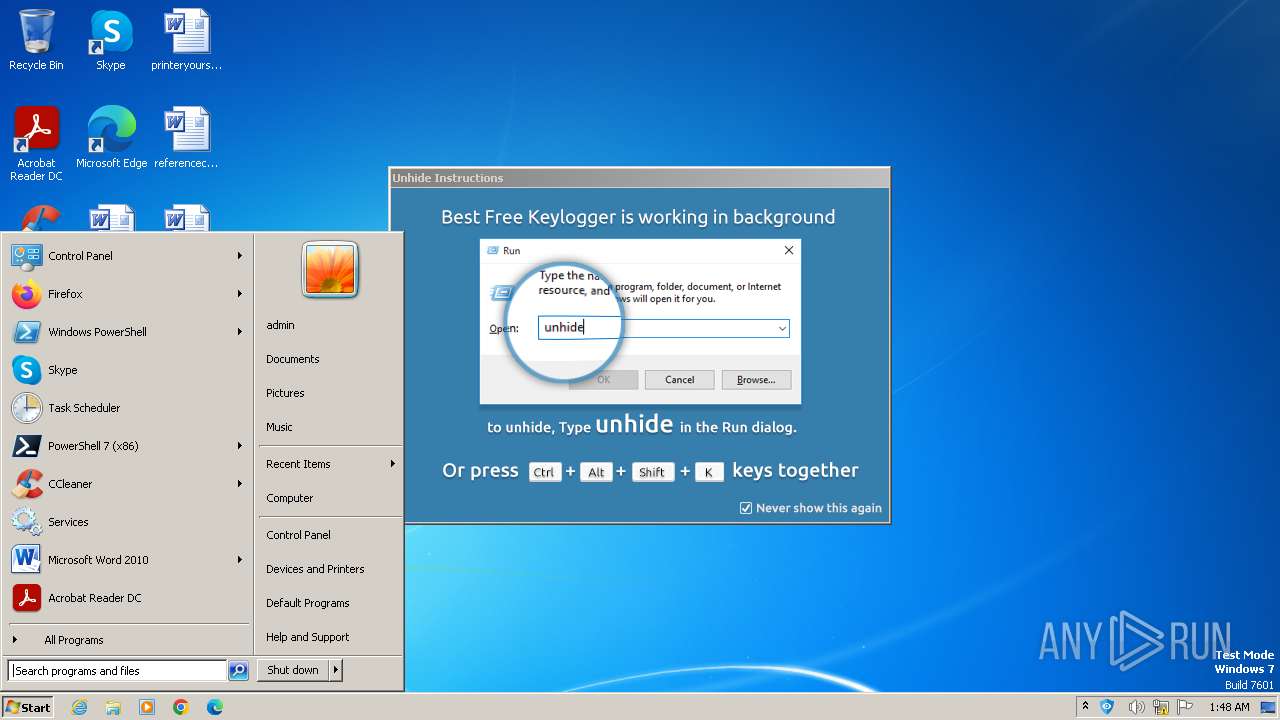Open Help and Support
The height and width of the screenshot is (720, 1280).
point(307,637)
